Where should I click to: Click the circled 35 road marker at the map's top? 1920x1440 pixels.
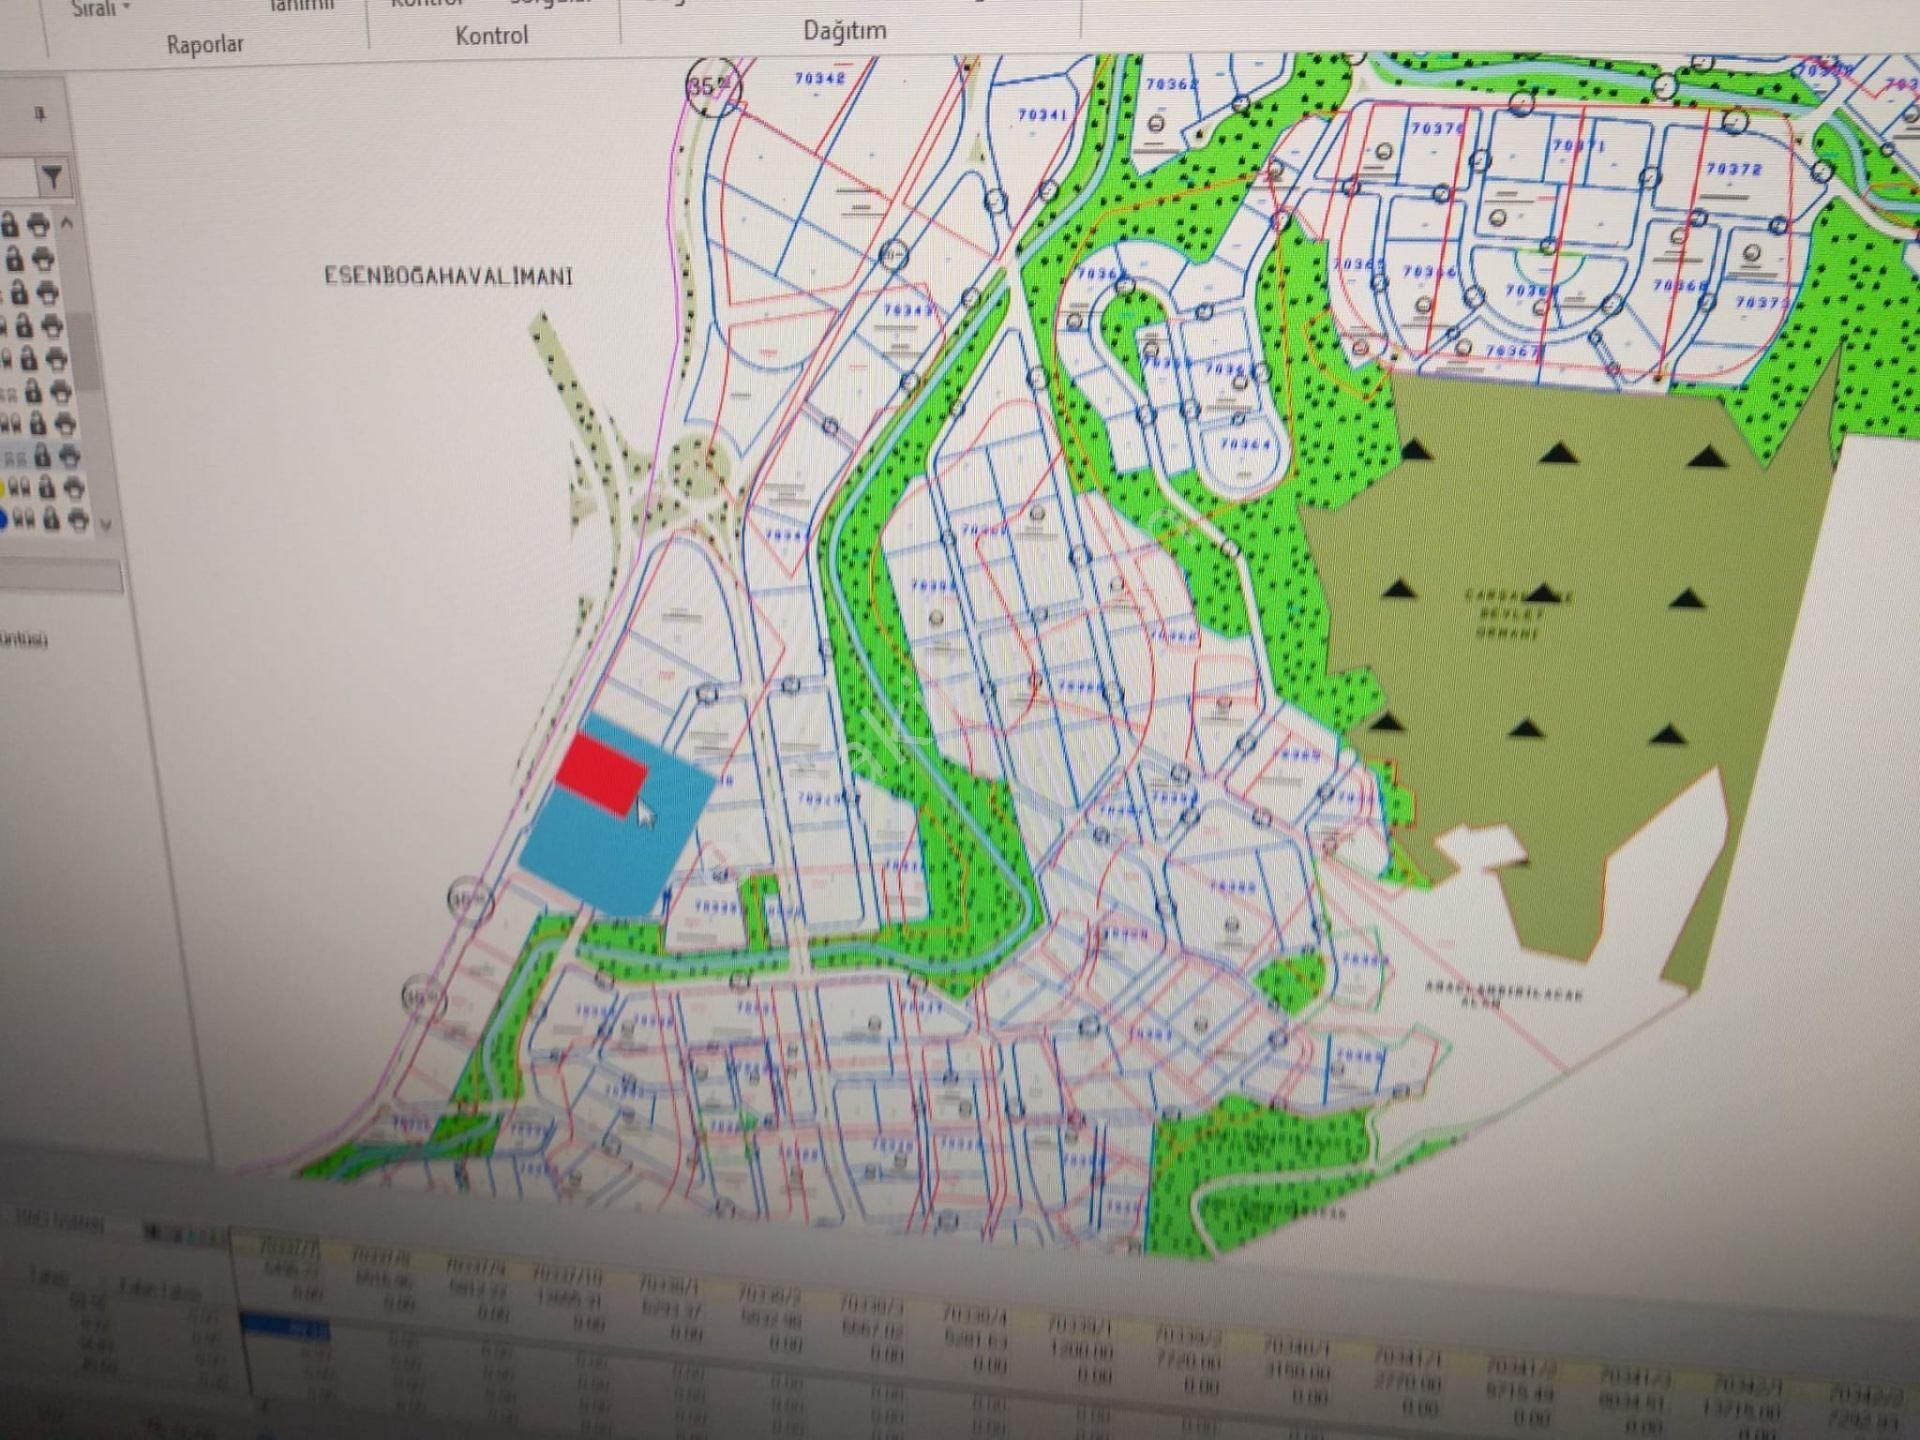(x=713, y=87)
